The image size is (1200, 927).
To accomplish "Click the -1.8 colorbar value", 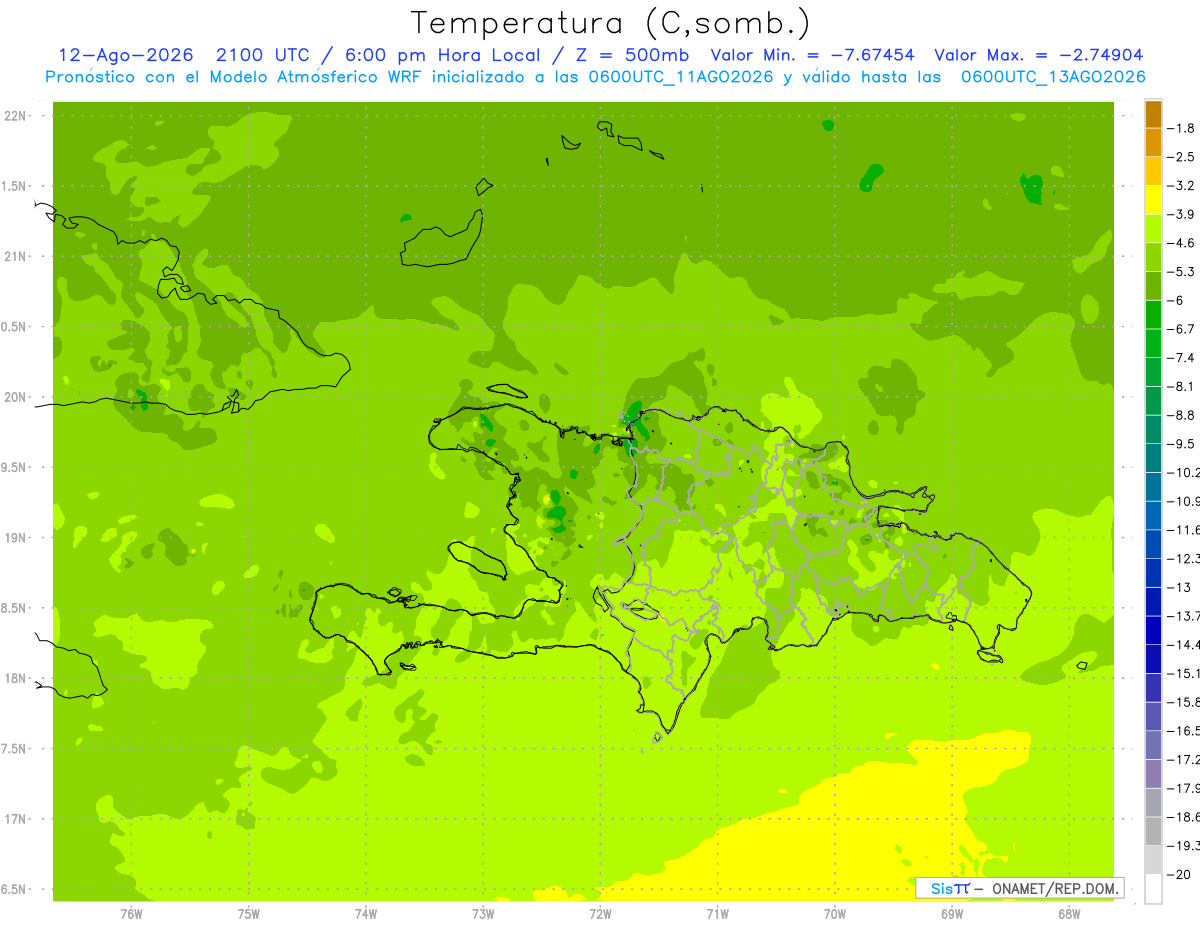I will click(1182, 128).
